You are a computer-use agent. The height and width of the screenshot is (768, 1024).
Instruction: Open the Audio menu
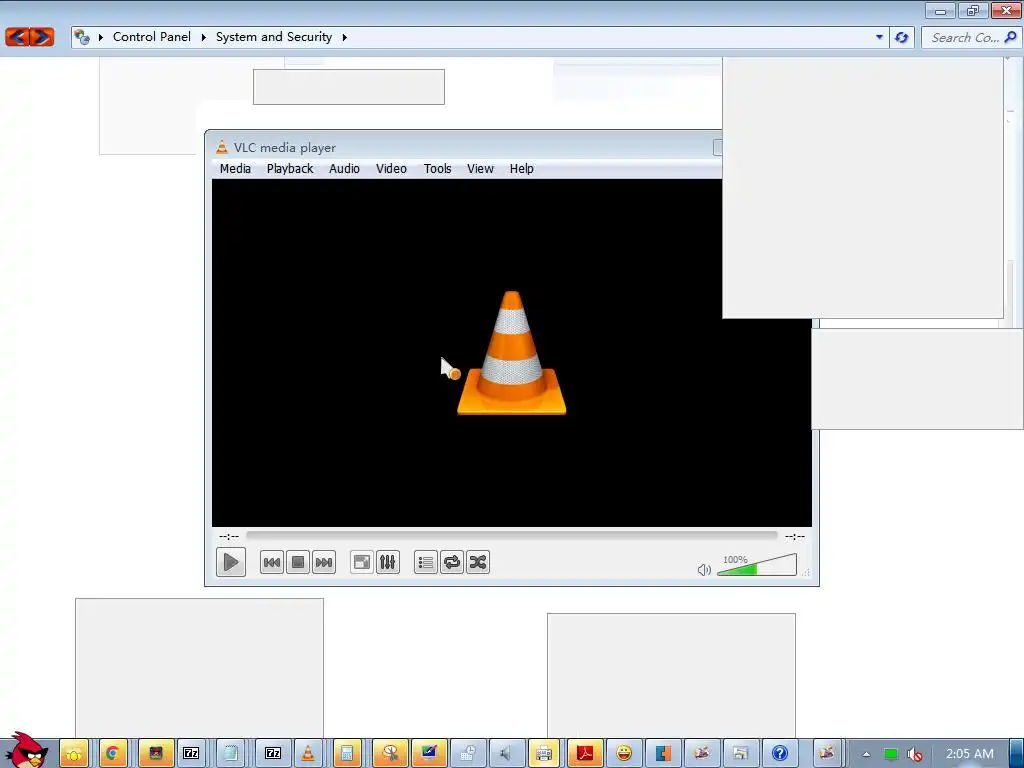344,168
